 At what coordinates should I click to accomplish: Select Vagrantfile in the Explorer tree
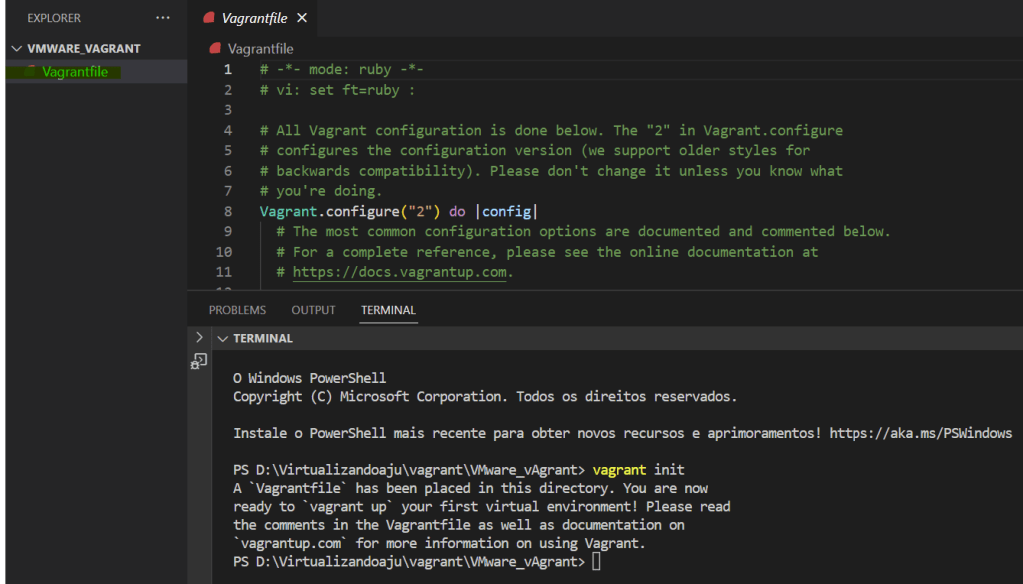click(x=75, y=72)
